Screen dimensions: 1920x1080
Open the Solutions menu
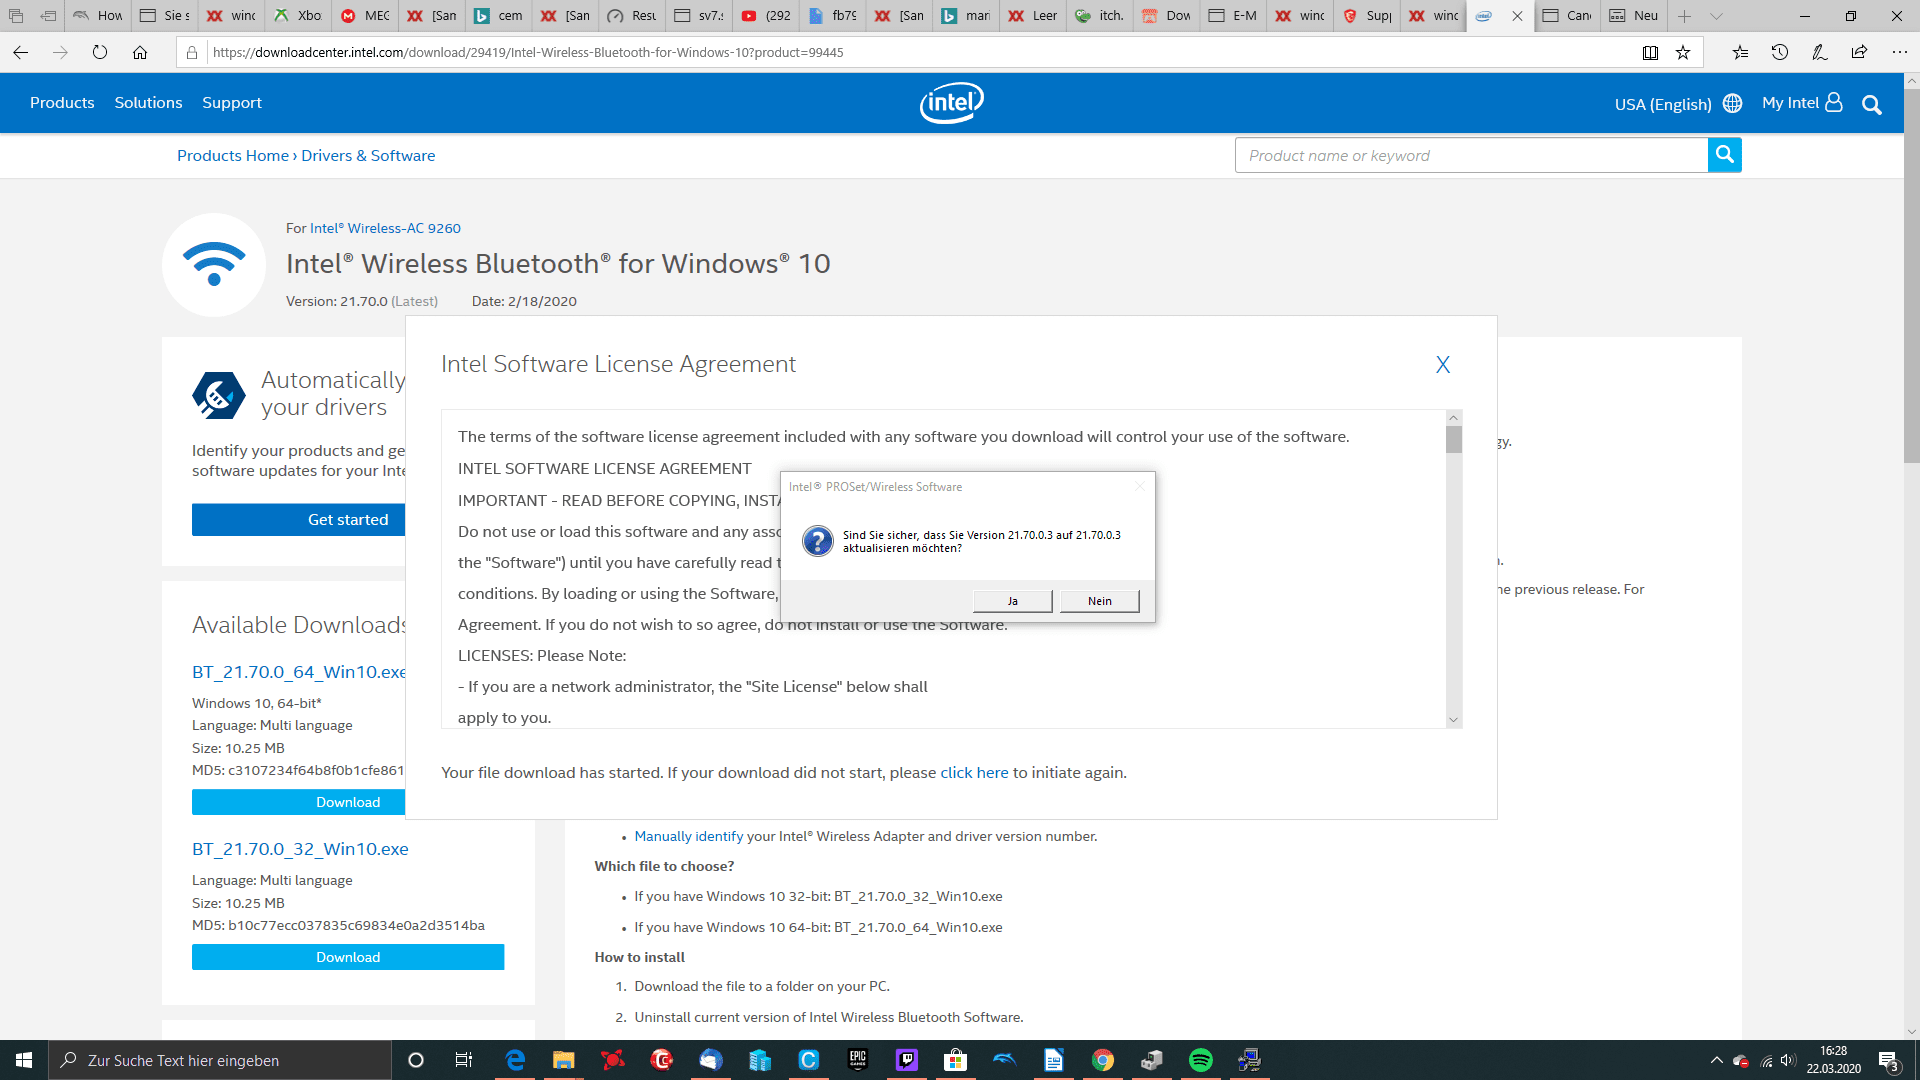pyautogui.click(x=148, y=103)
